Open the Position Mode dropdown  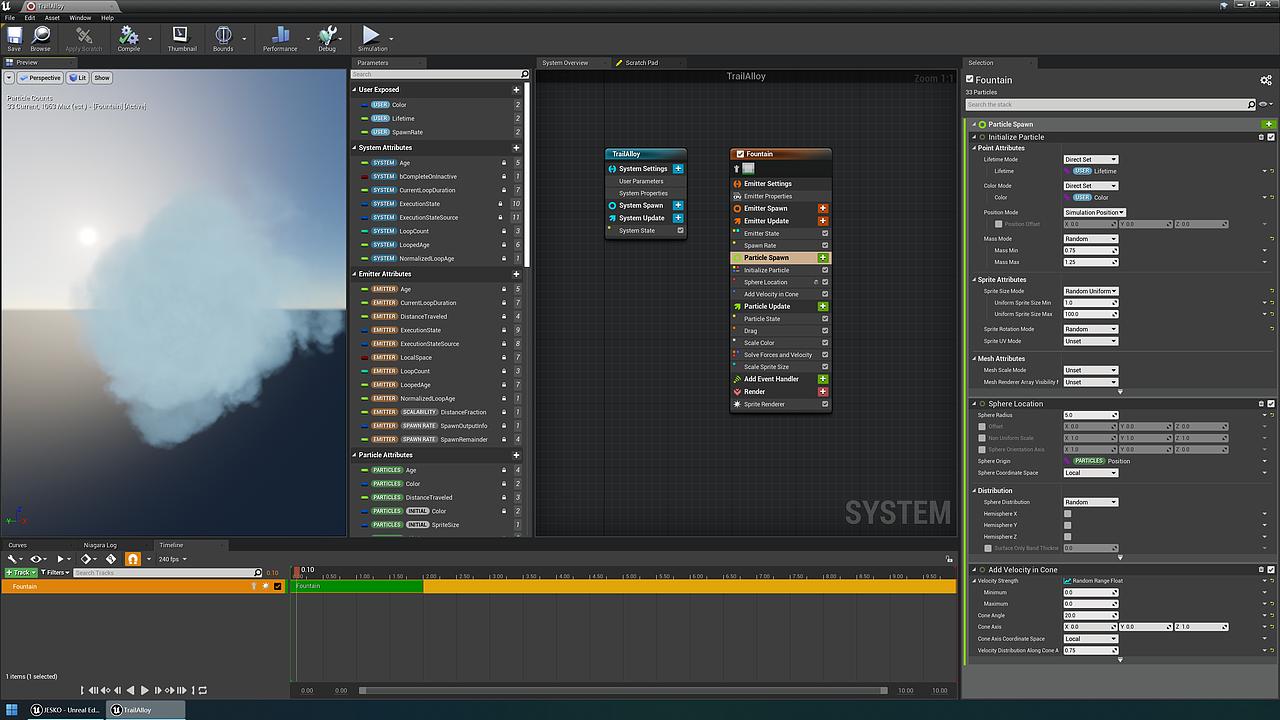1094,212
